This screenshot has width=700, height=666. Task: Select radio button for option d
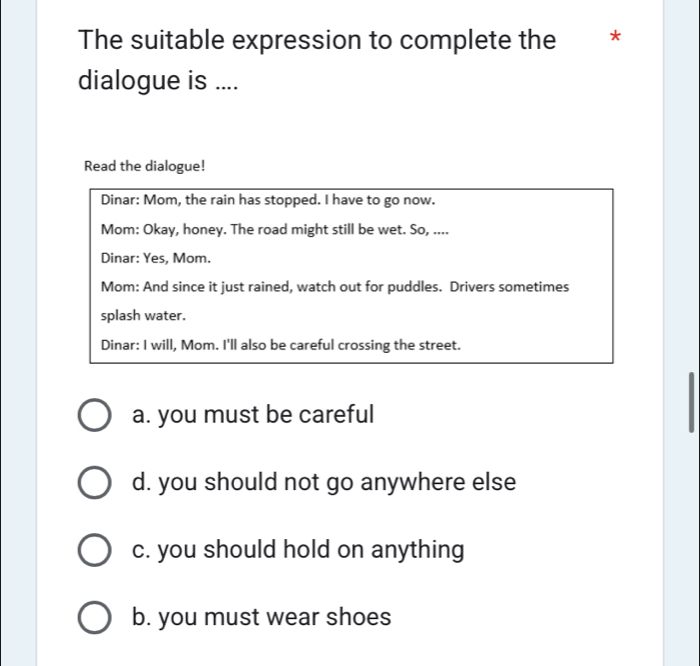pyautogui.click(x=94, y=482)
